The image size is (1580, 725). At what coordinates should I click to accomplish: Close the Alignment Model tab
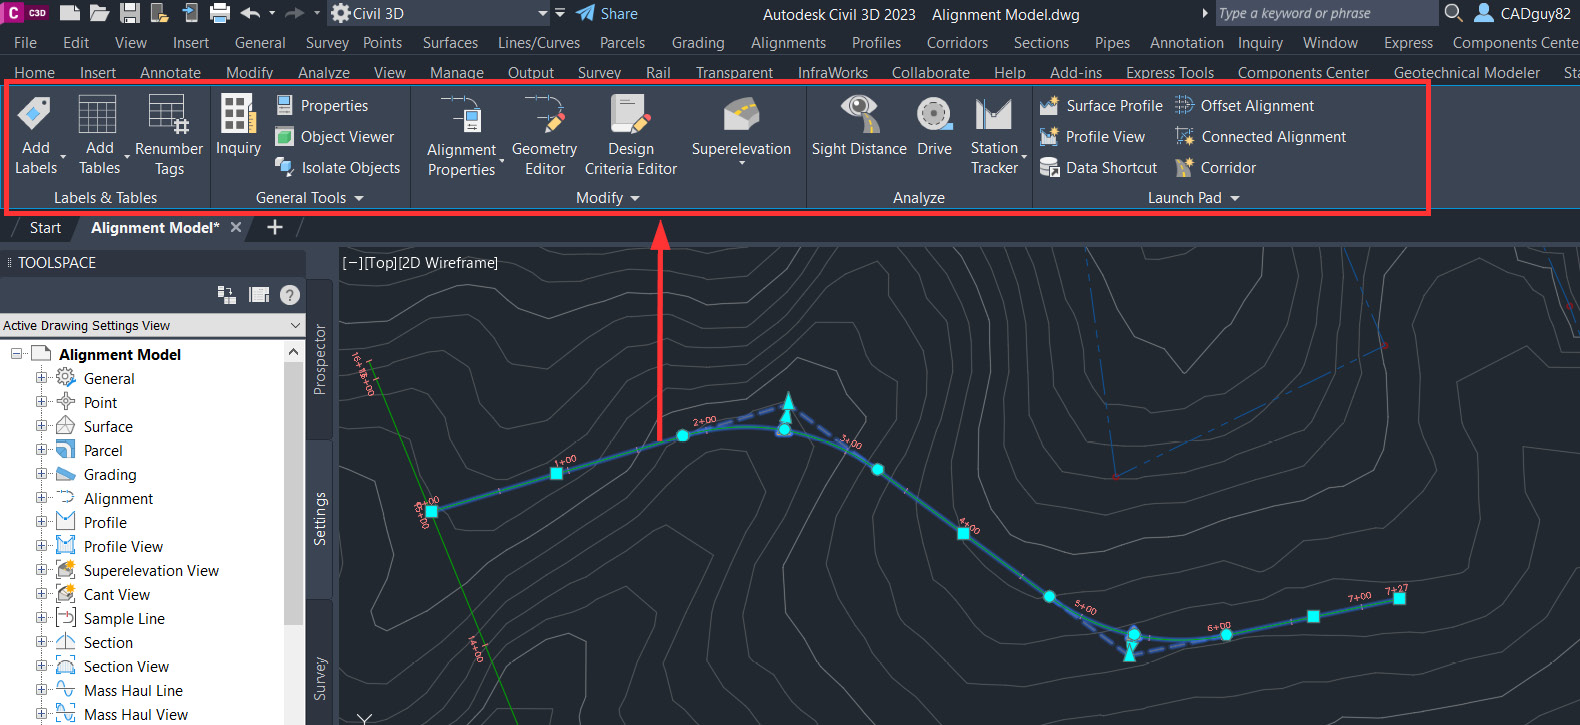(236, 227)
